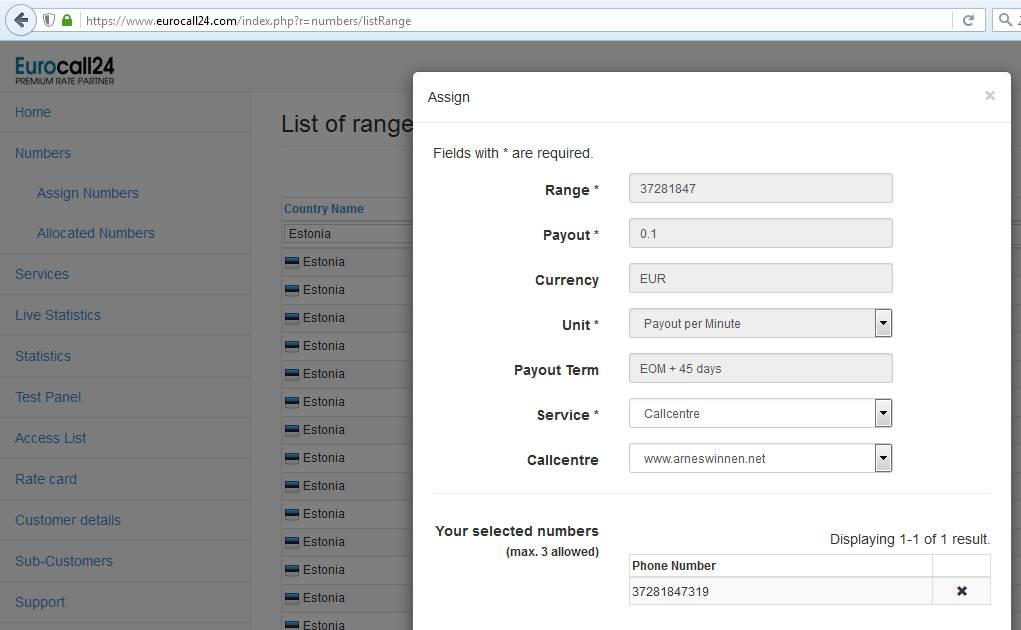Click the shield tracking protection icon
The width and height of the screenshot is (1021, 630).
click(x=48, y=20)
